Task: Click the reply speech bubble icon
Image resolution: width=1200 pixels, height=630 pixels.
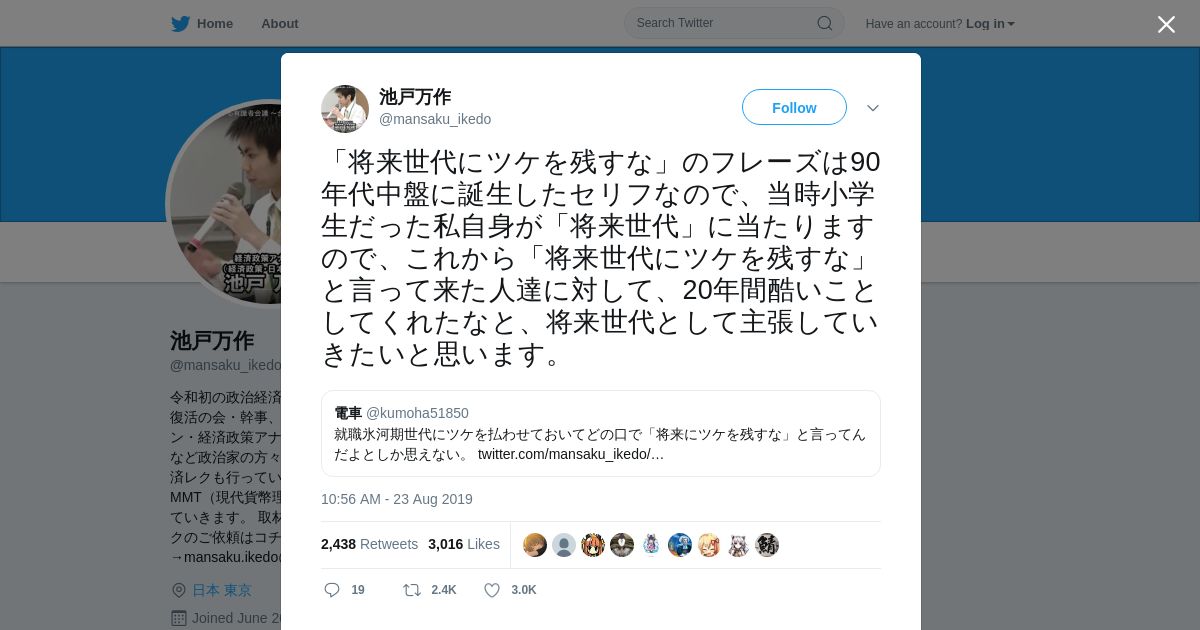Action: coord(333,590)
